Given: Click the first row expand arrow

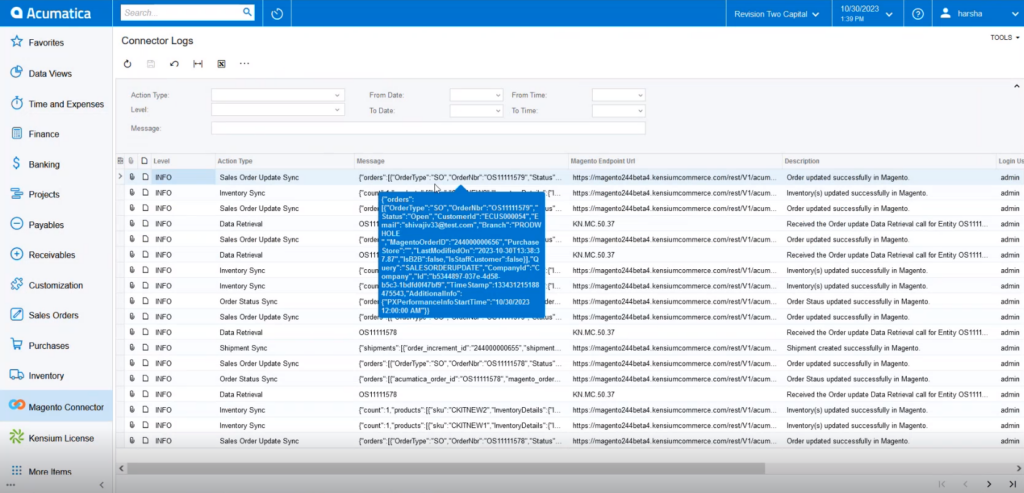Looking at the screenshot, I should click(120, 176).
